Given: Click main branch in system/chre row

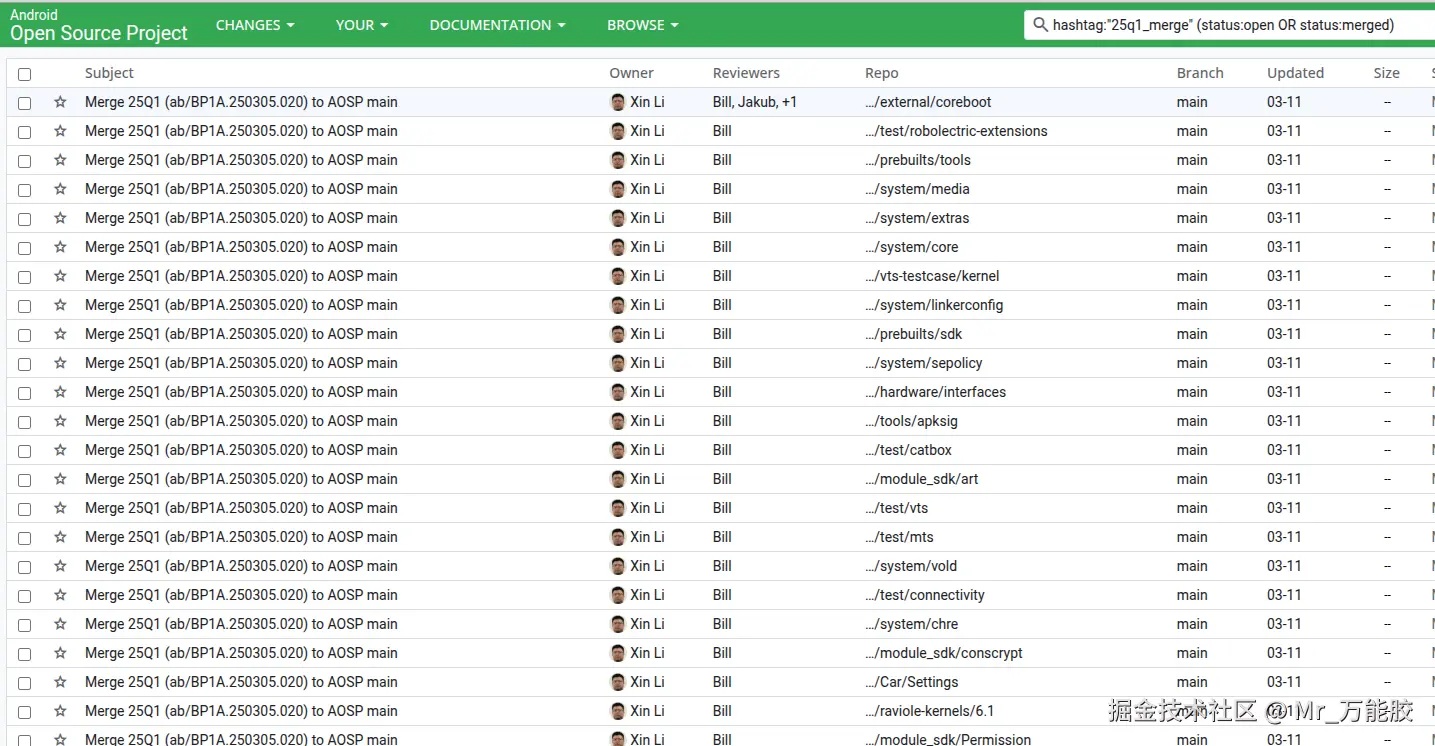Looking at the screenshot, I should click(1192, 624).
